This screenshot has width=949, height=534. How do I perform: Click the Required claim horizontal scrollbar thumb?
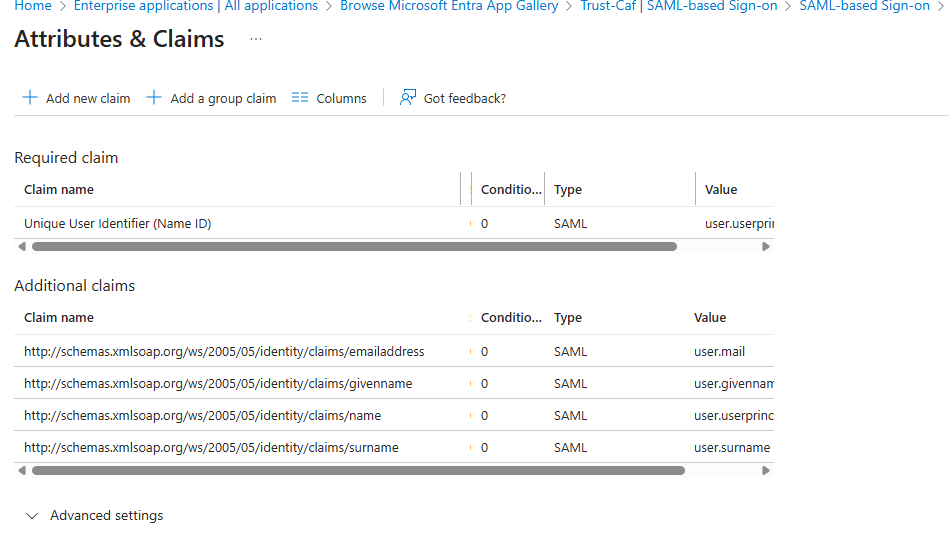coord(354,246)
